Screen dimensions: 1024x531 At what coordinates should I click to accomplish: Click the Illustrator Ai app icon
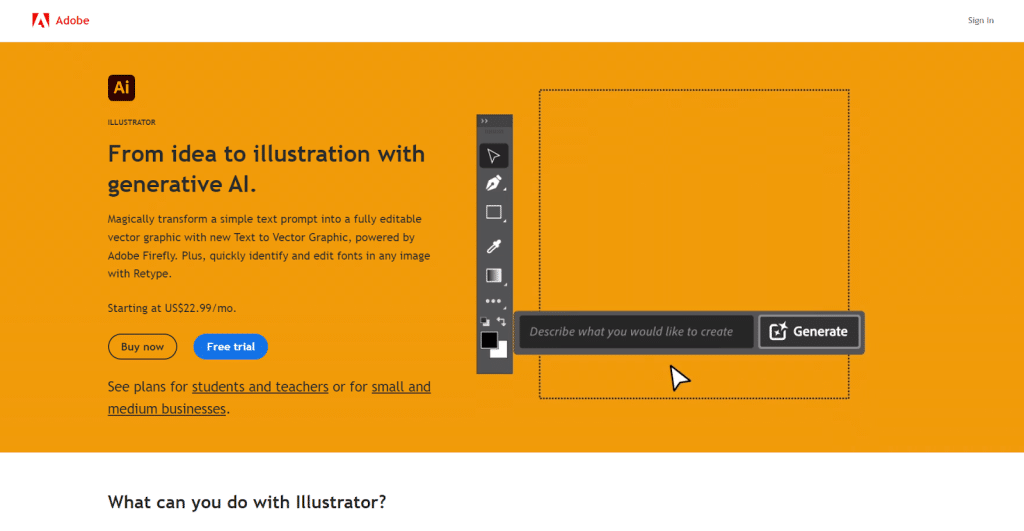(121, 88)
